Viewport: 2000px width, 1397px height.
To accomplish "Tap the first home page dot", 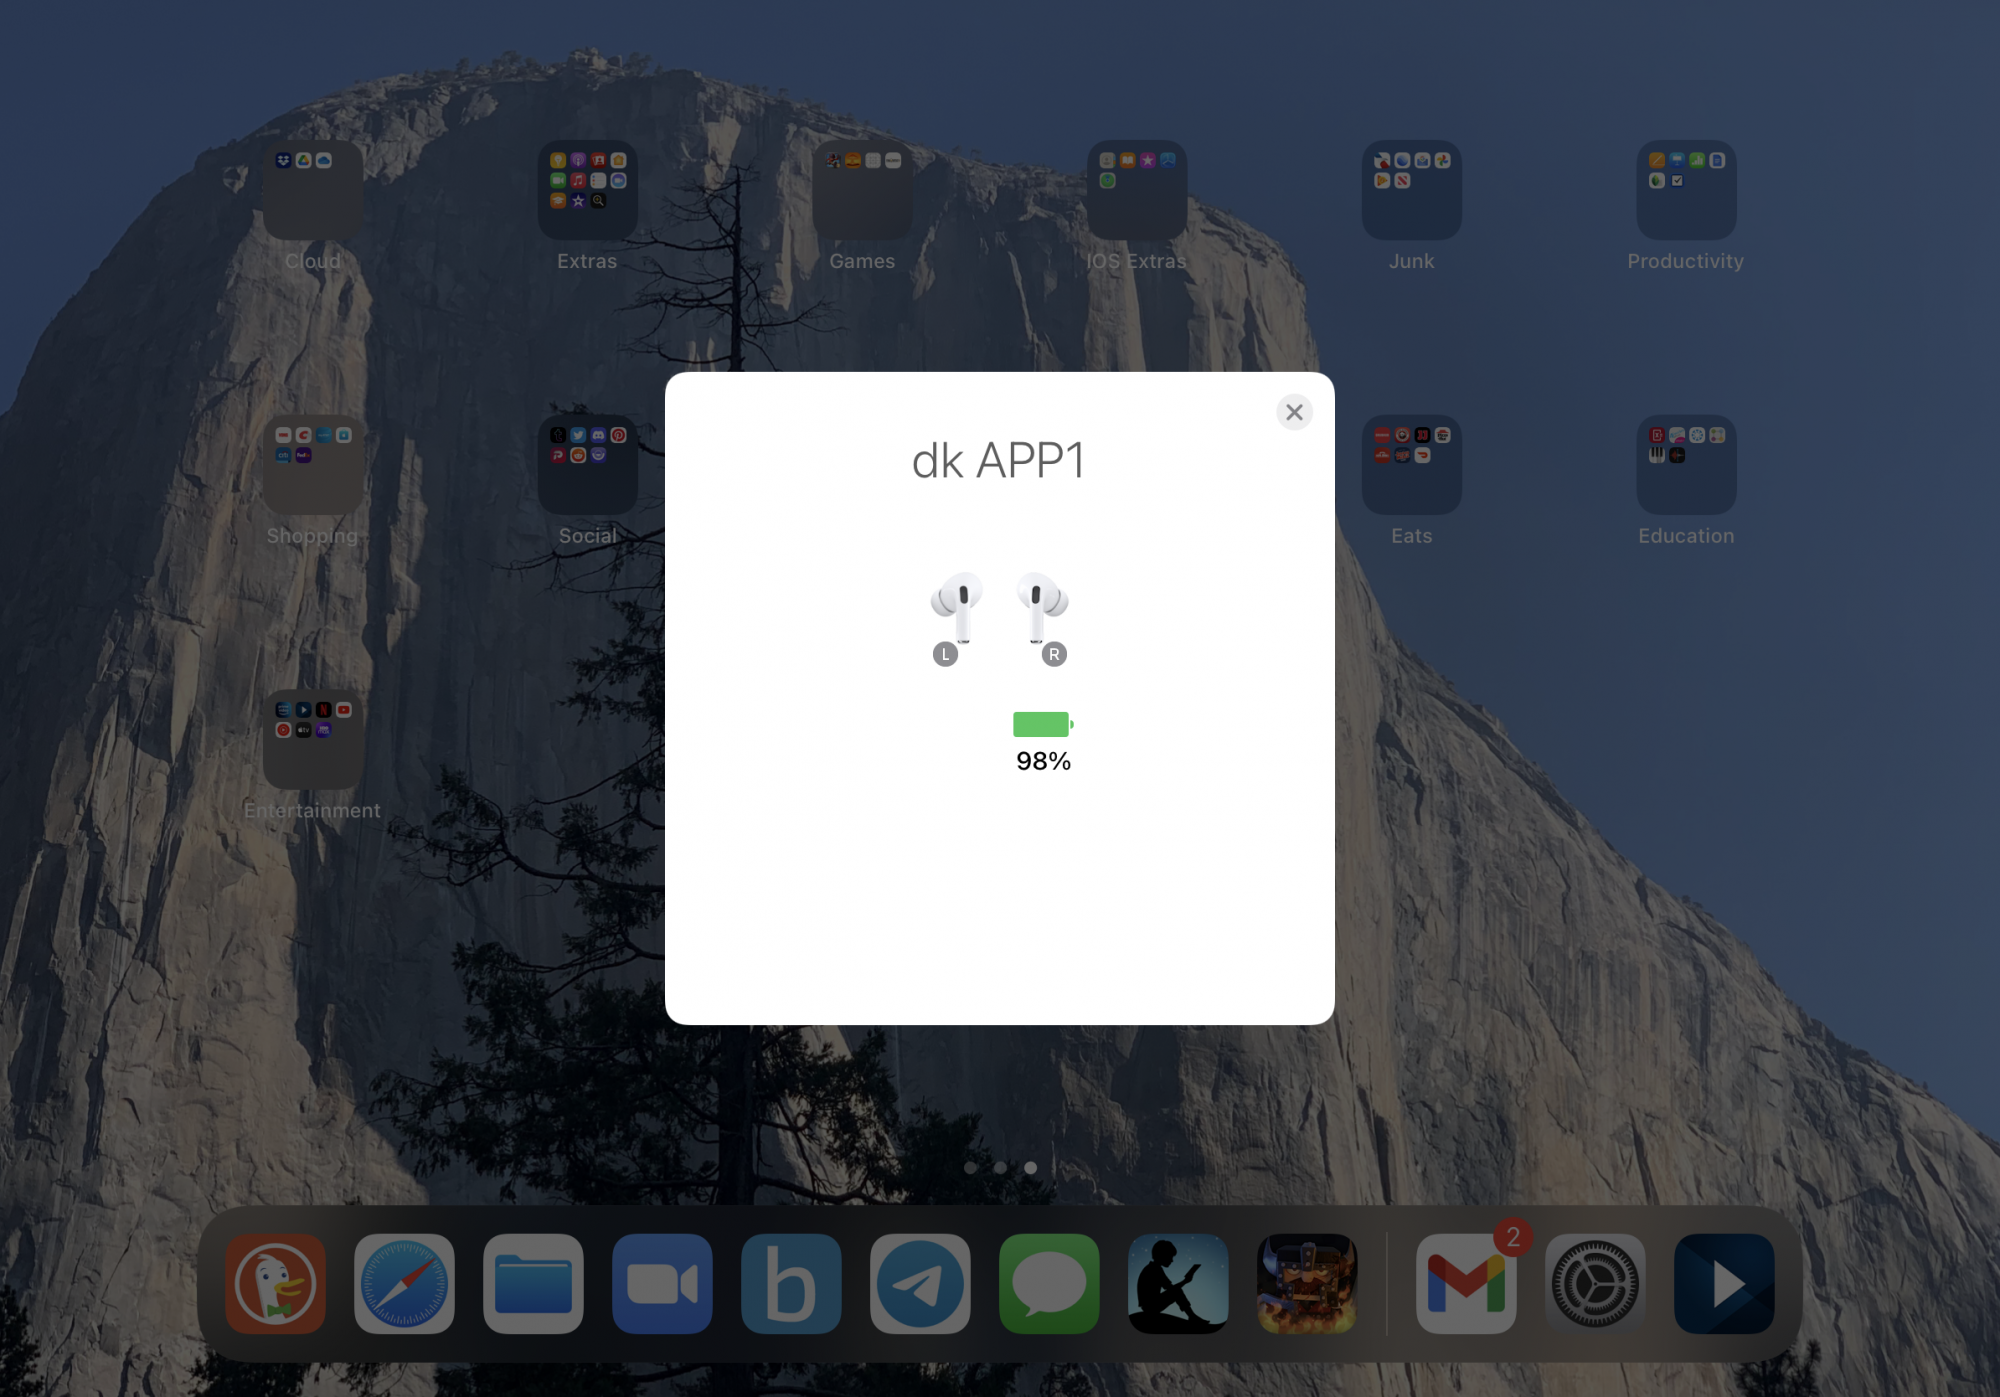I will 970,1167.
